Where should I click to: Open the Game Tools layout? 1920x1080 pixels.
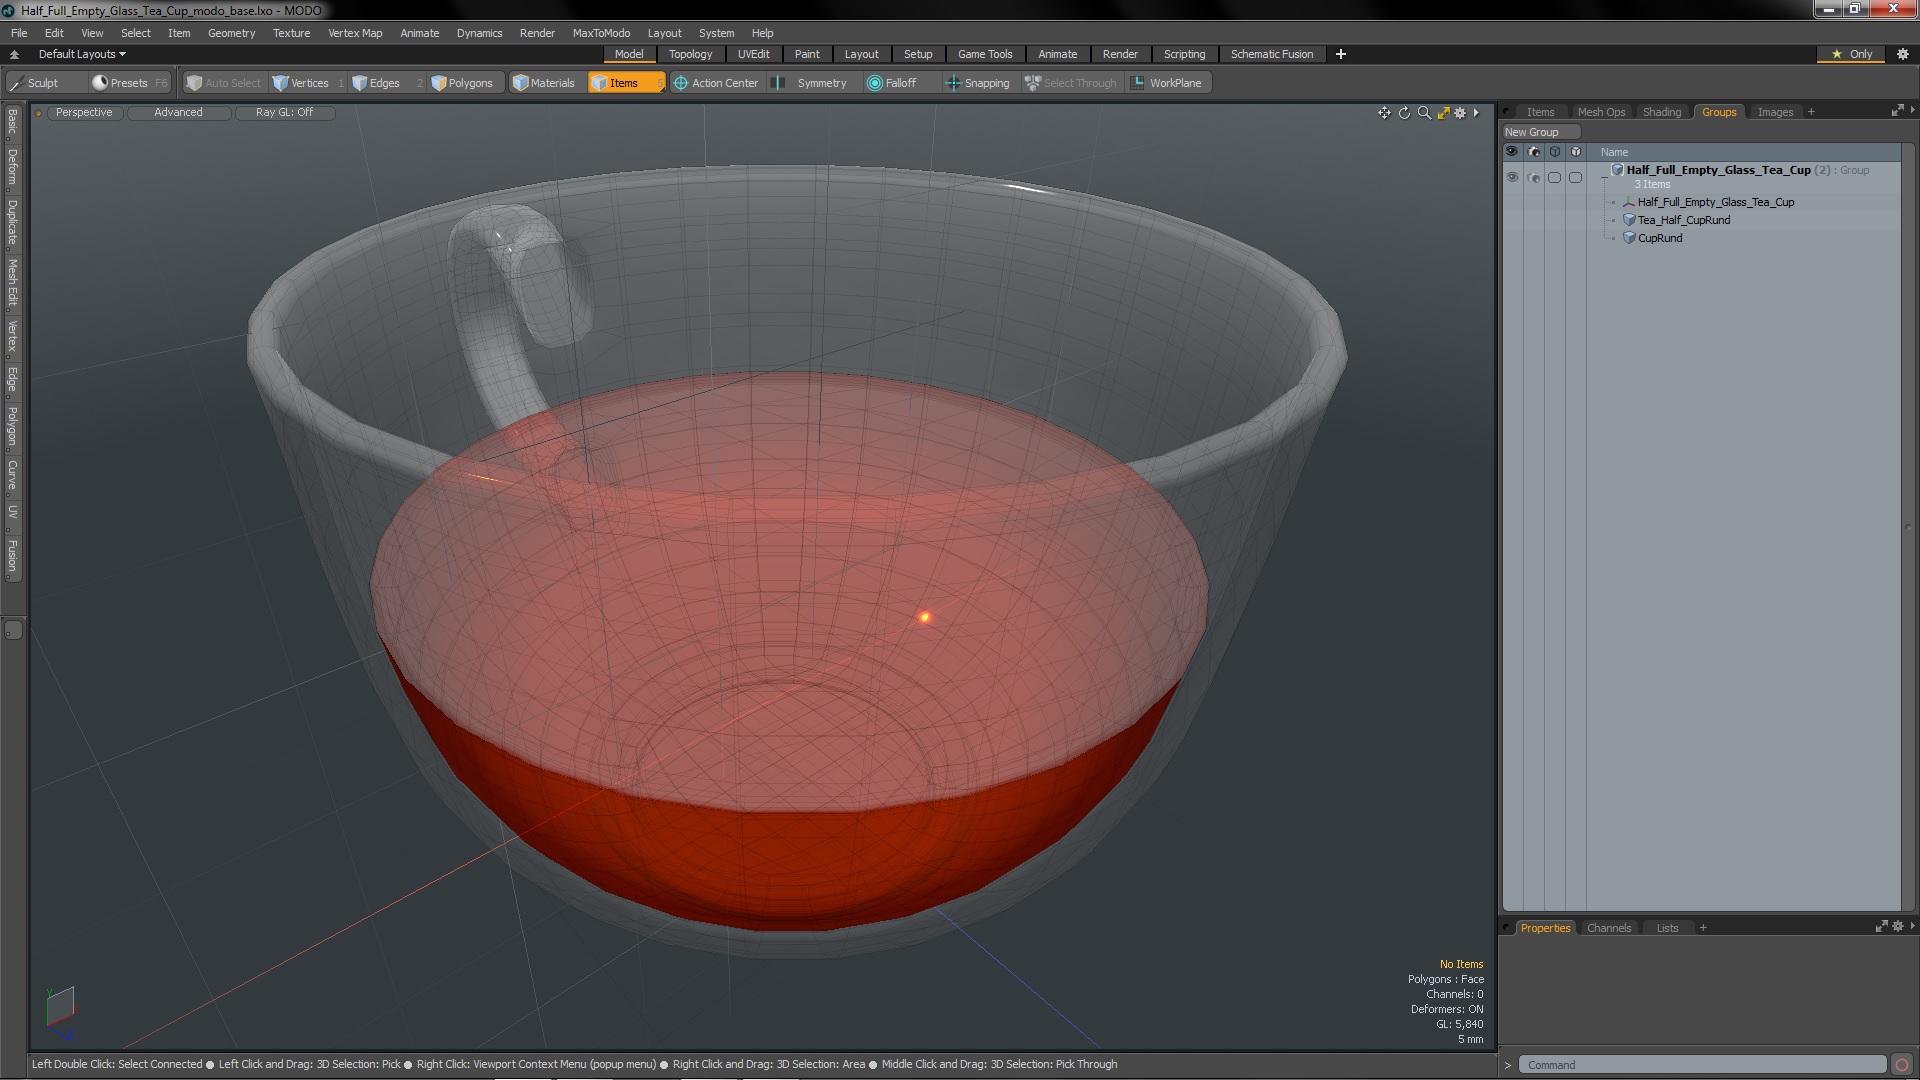pyautogui.click(x=984, y=54)
